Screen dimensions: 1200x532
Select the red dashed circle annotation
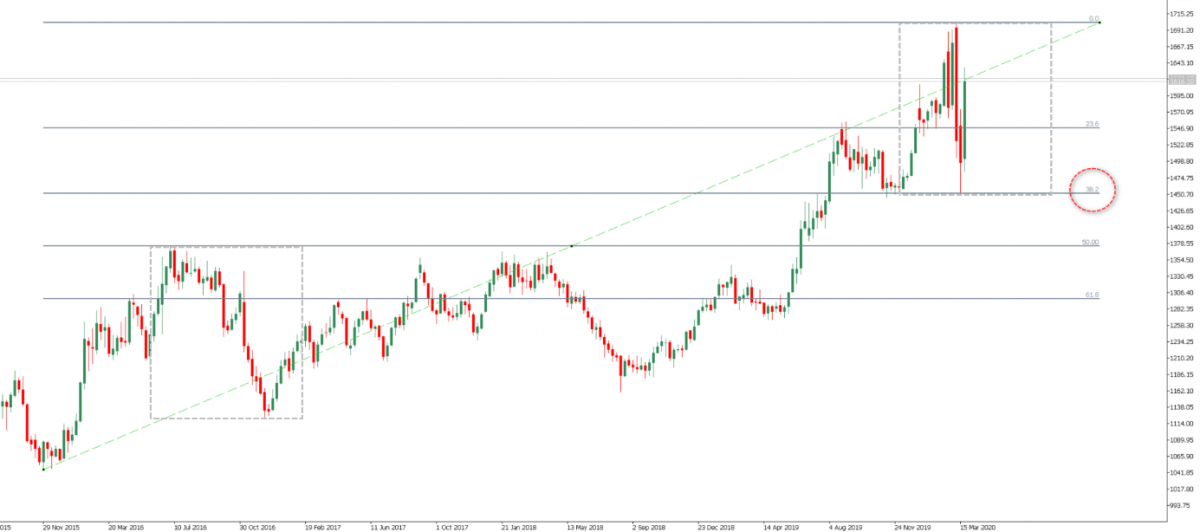pos(1092,189)
